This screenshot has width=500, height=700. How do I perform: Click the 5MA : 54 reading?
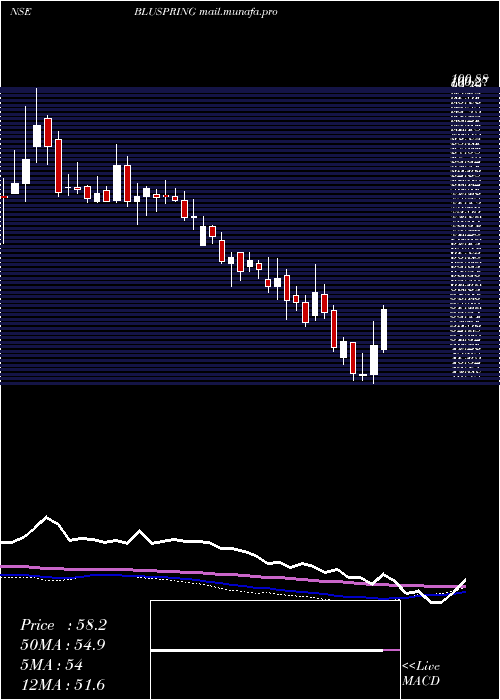pos(51,665)
